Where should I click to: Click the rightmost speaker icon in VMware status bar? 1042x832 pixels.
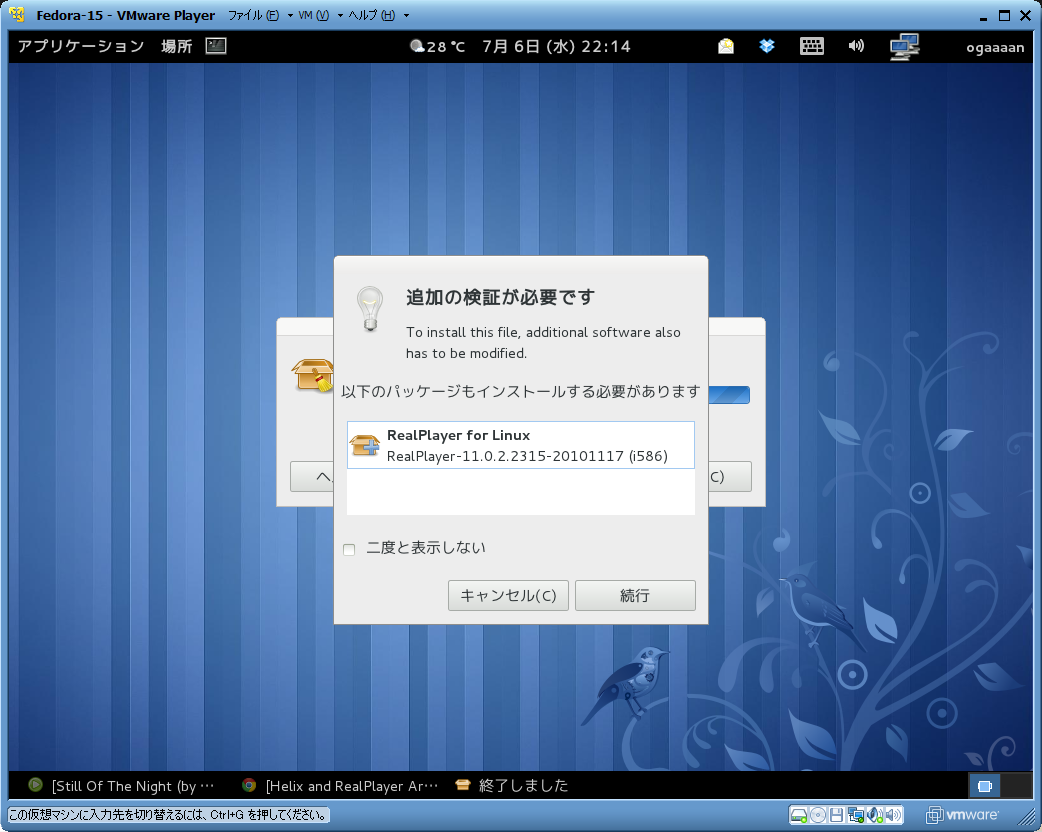click(894, 815)
